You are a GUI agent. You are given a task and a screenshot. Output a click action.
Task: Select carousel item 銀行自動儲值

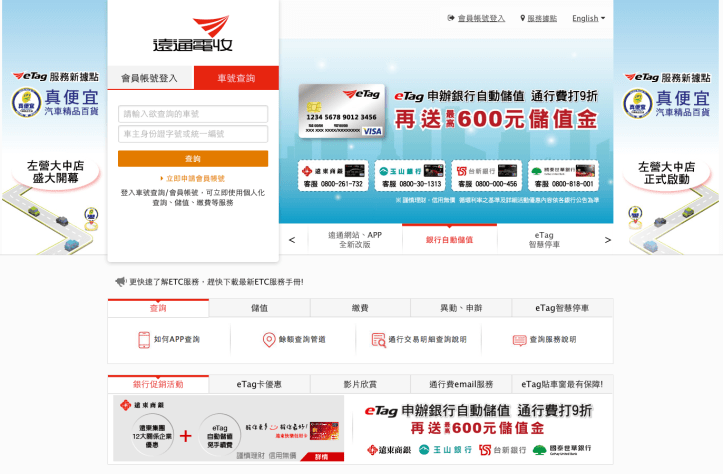click(x=450, y=239)
